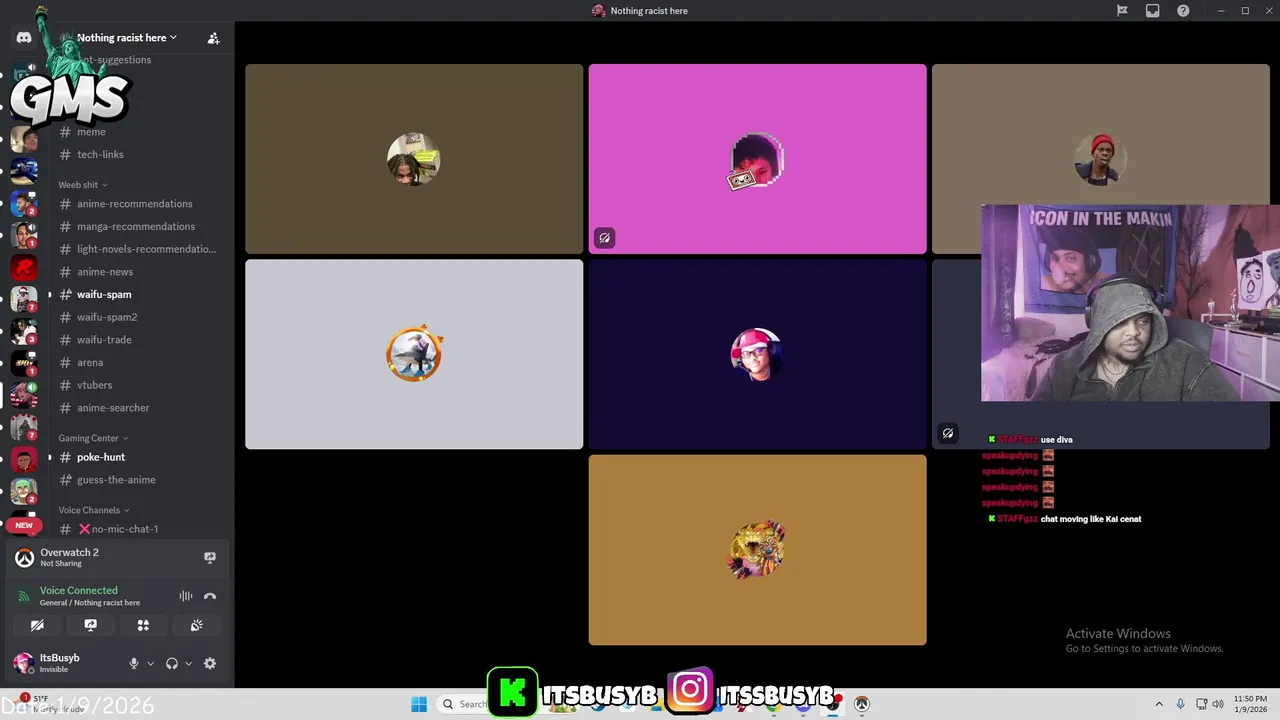Screen dimensions: 1280x720
Task: Open the Windows Start menu
Action: pyautogui.click(x=419, y=704)
